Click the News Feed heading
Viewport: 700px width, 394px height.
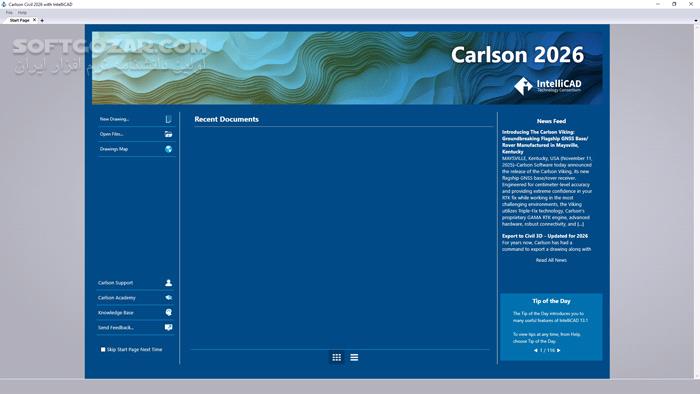(x=551, y=121)
